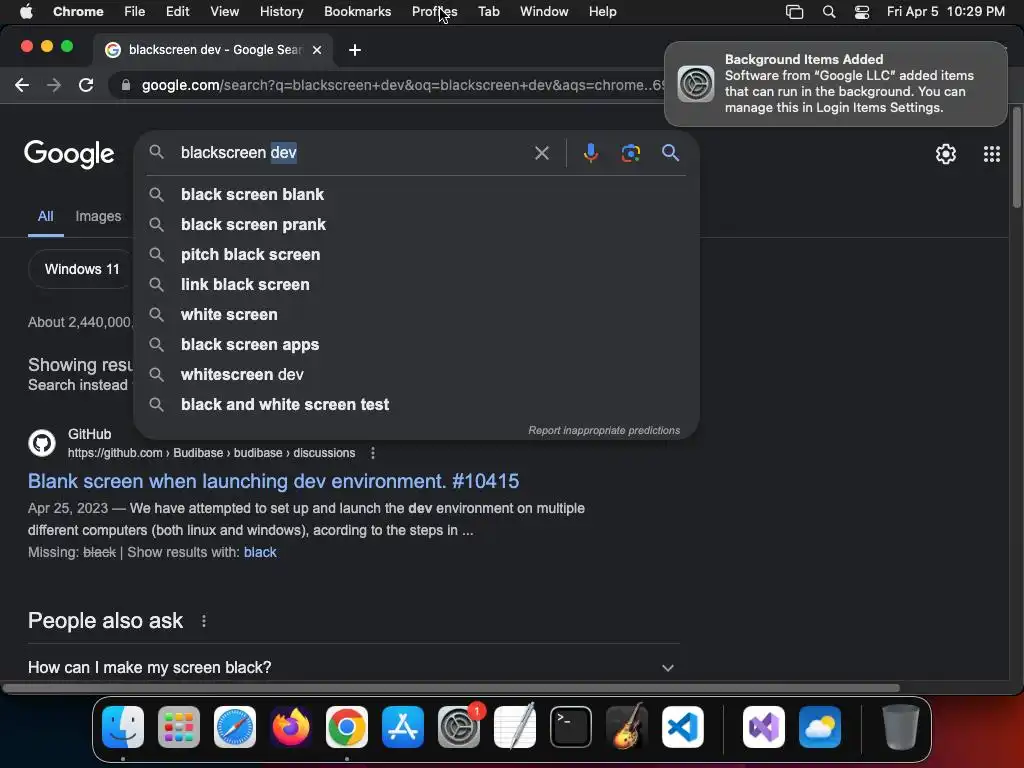Open the Google apps grid icon
Viewport: 1024px width, 768px height.
(x=991, y=154)
